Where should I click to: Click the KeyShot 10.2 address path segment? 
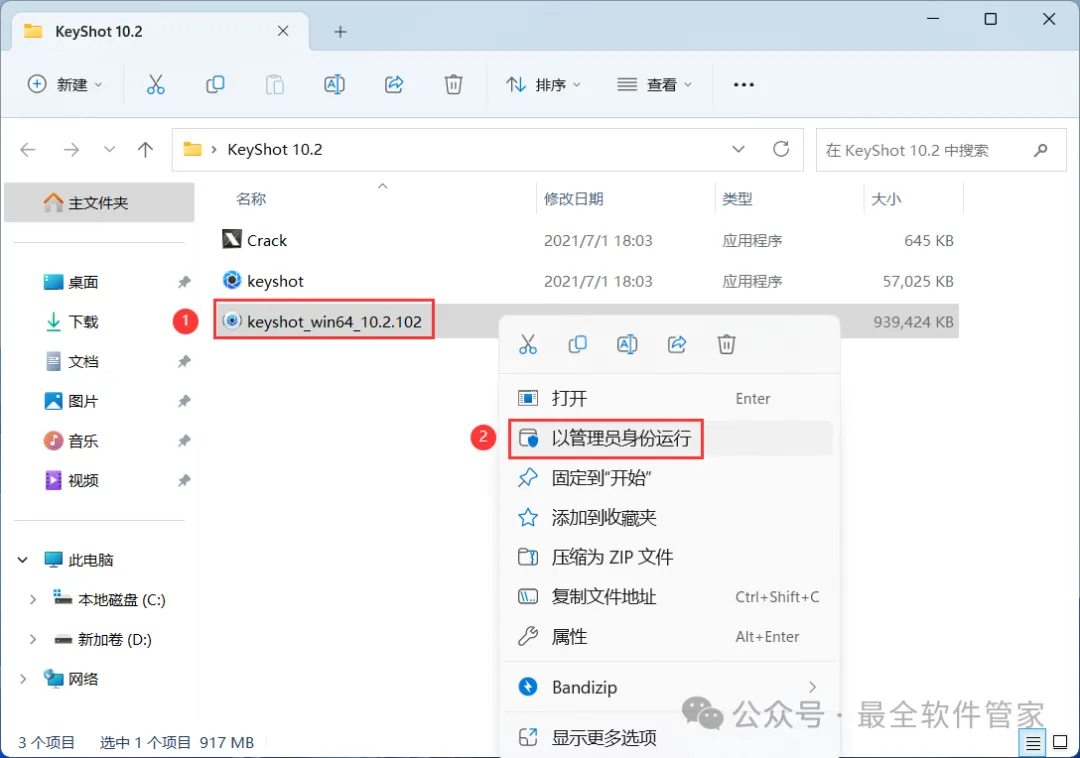click(x=275, y=149)
